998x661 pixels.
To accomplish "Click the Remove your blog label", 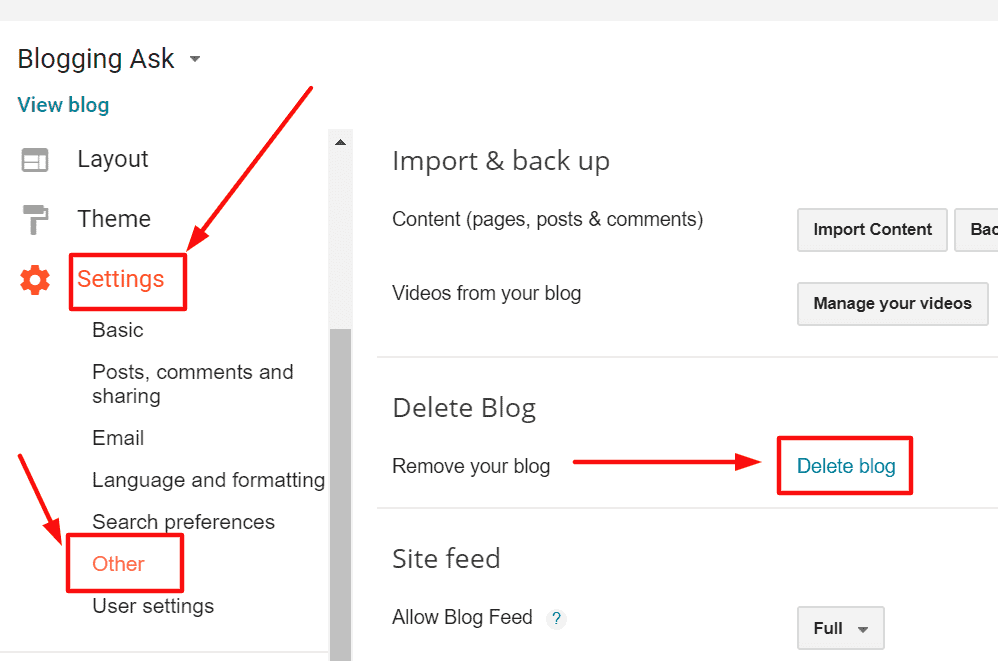I will [x=471, y=466].
